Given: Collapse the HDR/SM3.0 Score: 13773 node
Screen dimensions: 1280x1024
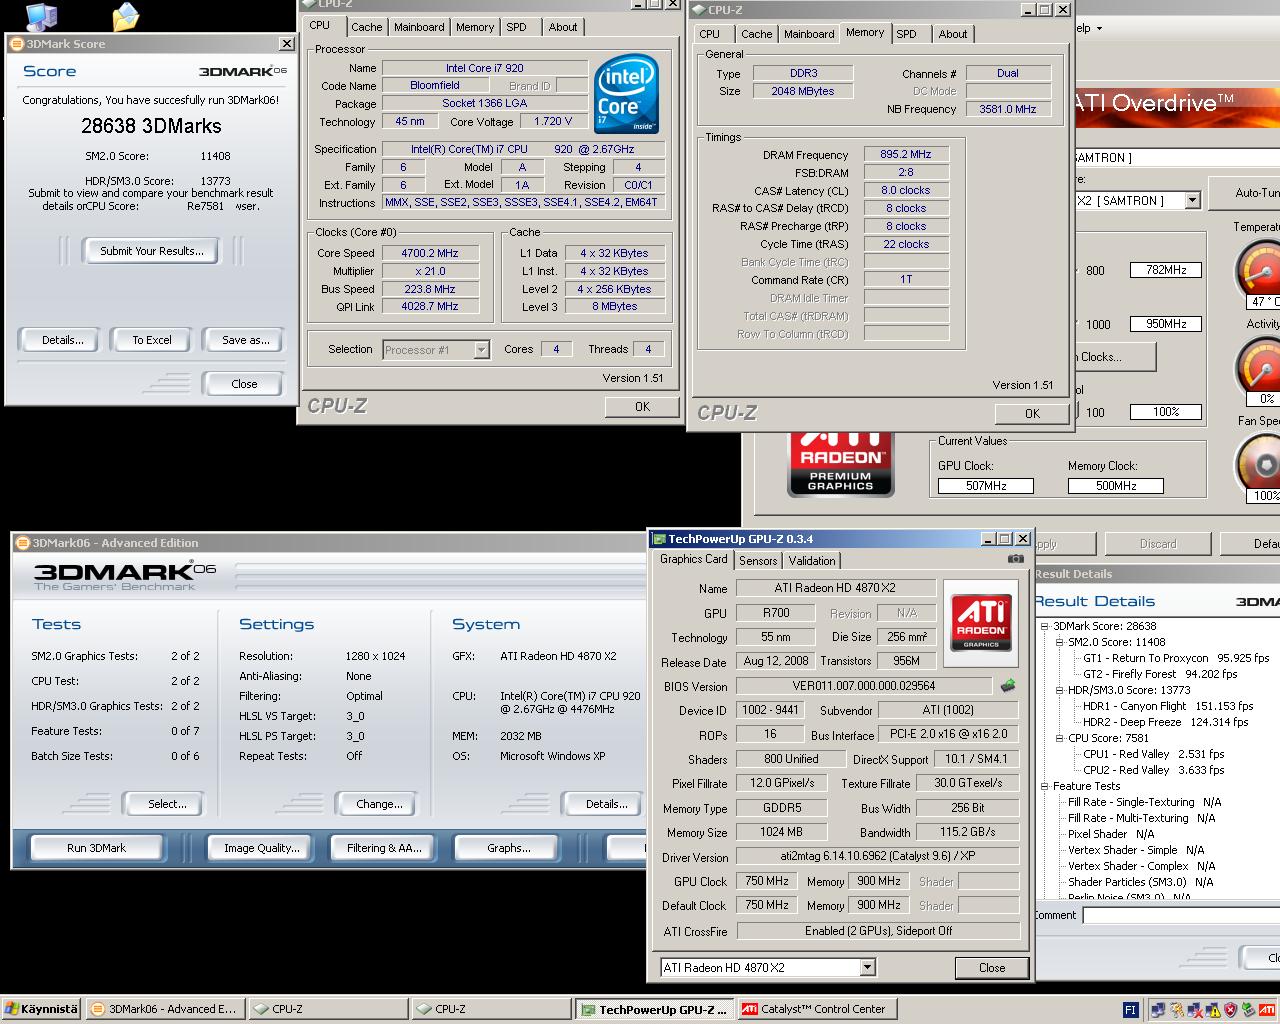Looking at the screenshot, I should (1060, 690).
